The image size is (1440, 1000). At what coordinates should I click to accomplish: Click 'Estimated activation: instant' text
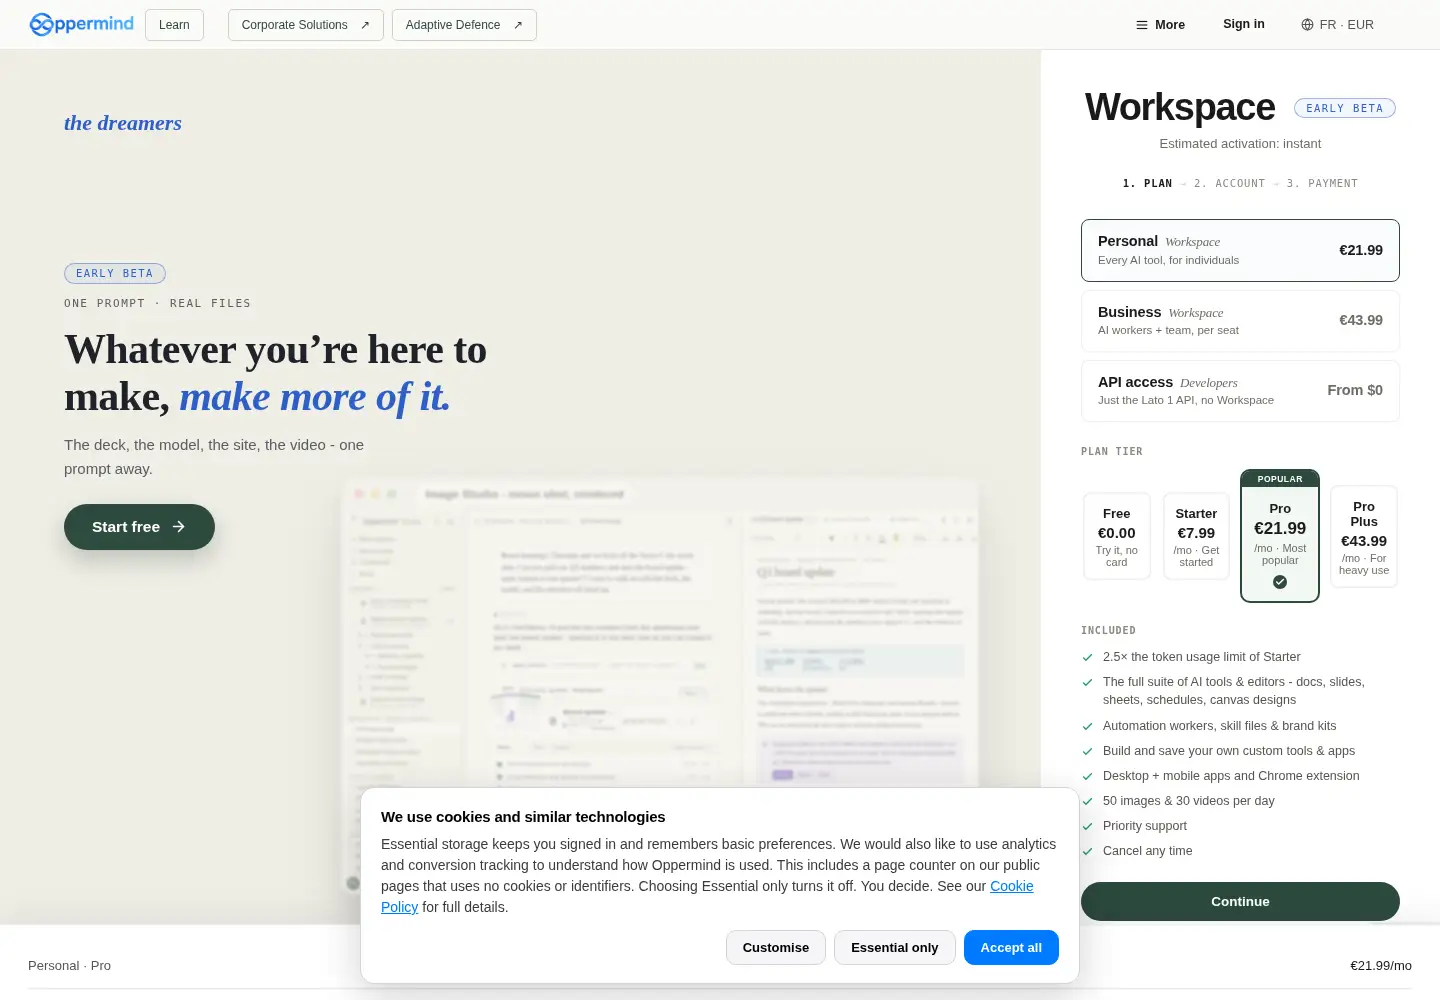(x=1240, y=144)
